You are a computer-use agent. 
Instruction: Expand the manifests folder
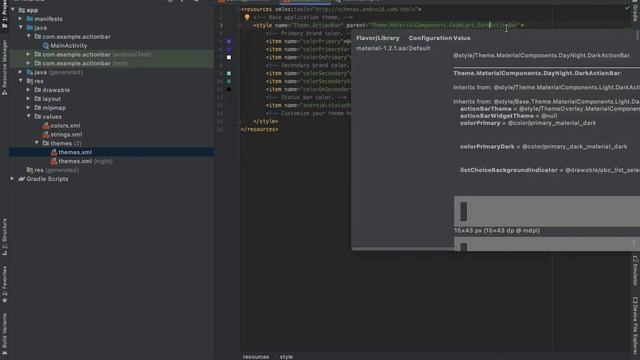pyautogui.click(x=20, y=19)
